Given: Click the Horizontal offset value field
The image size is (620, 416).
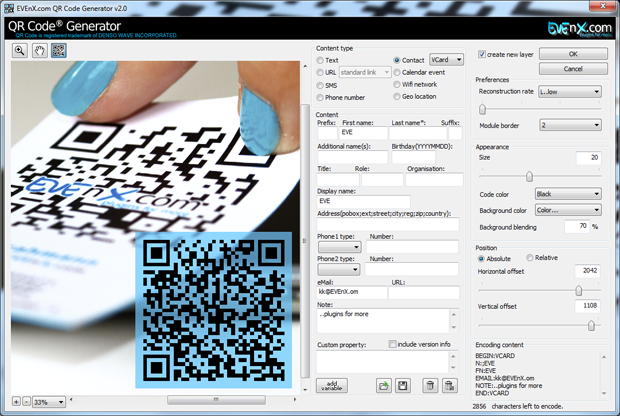Looking at the screenshot, I should pos(587,271).
